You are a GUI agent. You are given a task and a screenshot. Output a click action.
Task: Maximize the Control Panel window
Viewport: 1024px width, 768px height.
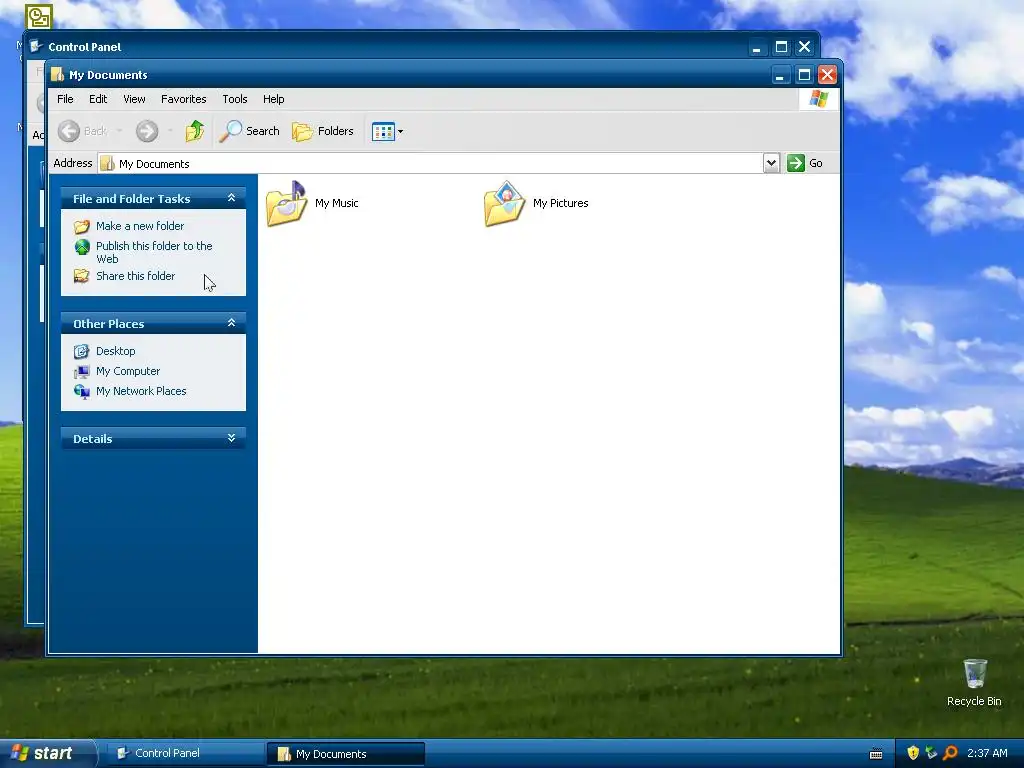click(781, 47)
